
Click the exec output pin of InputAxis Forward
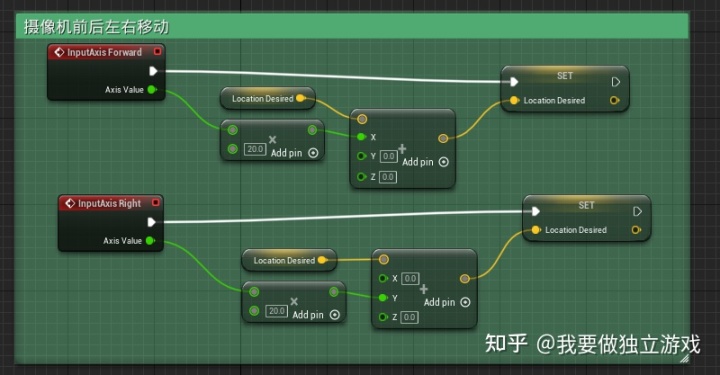click(153, 71)
